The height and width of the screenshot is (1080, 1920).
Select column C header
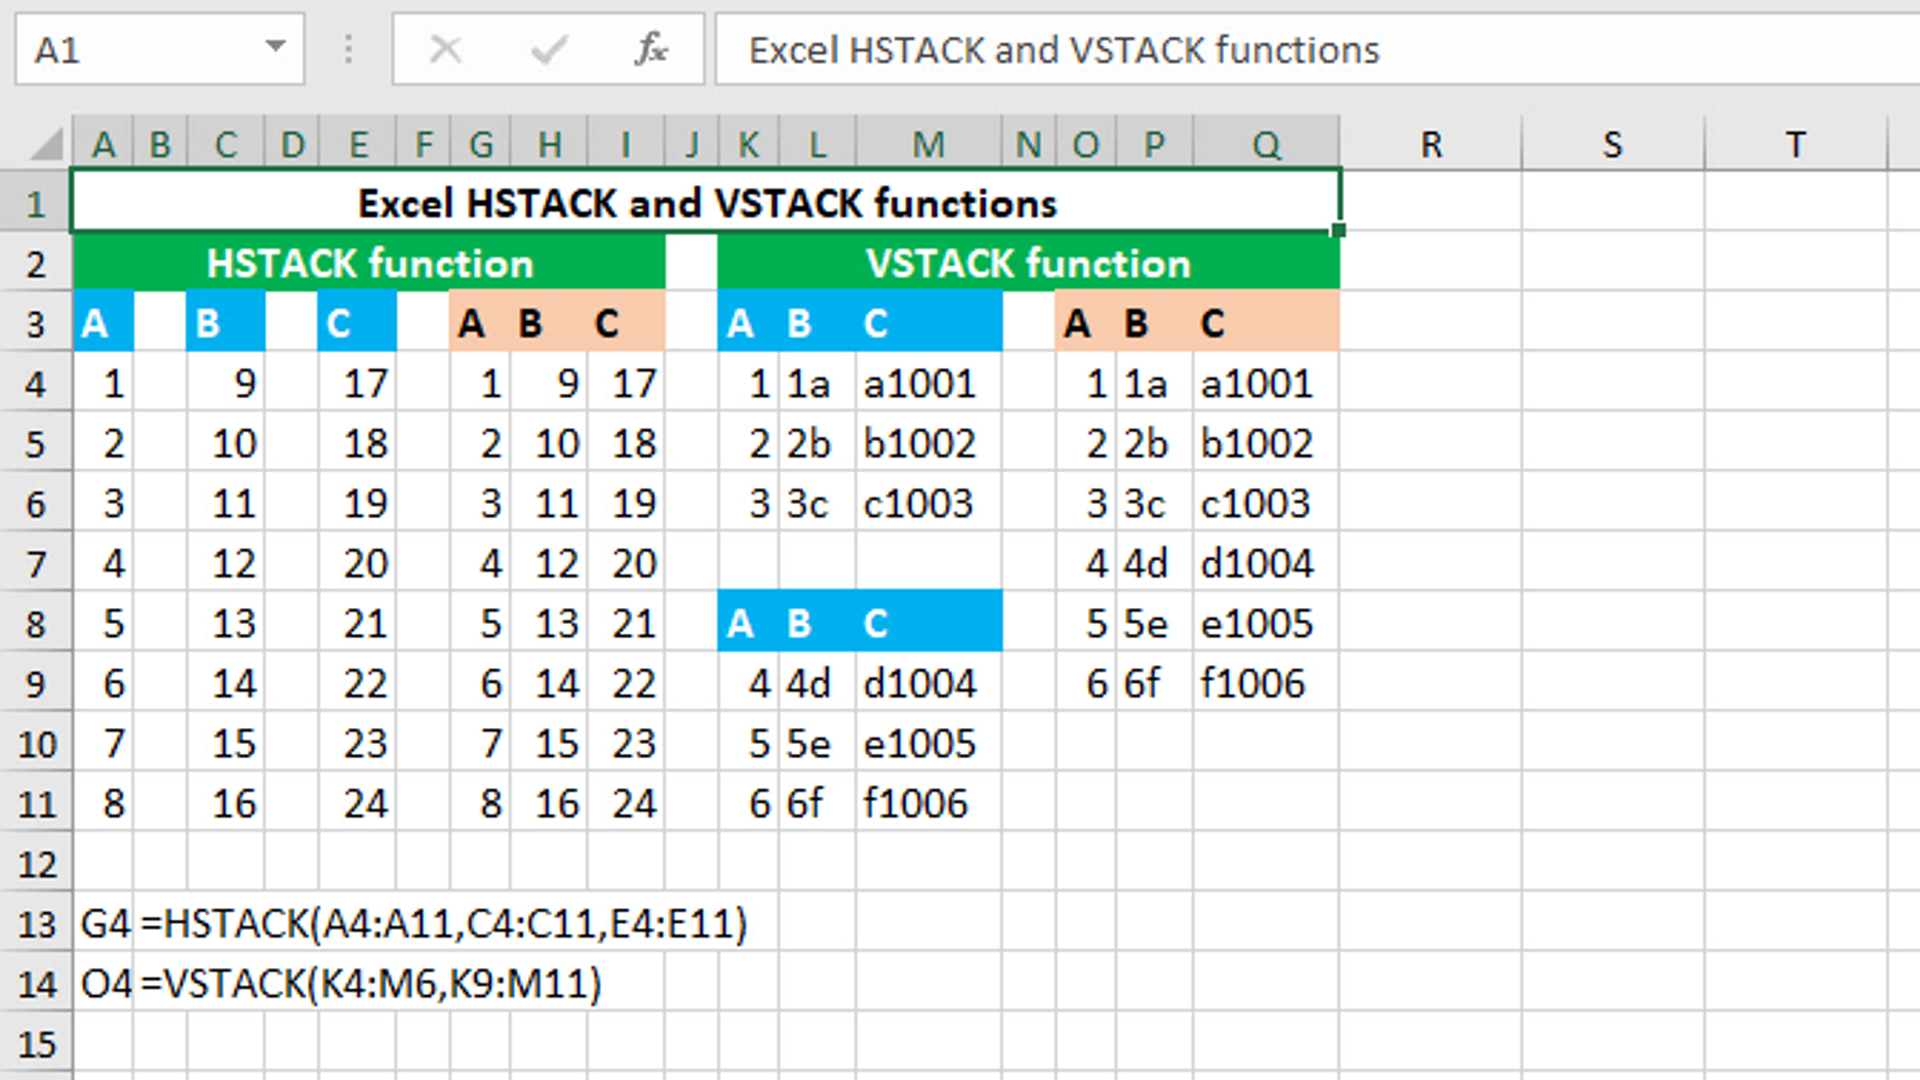pos(226,145)
